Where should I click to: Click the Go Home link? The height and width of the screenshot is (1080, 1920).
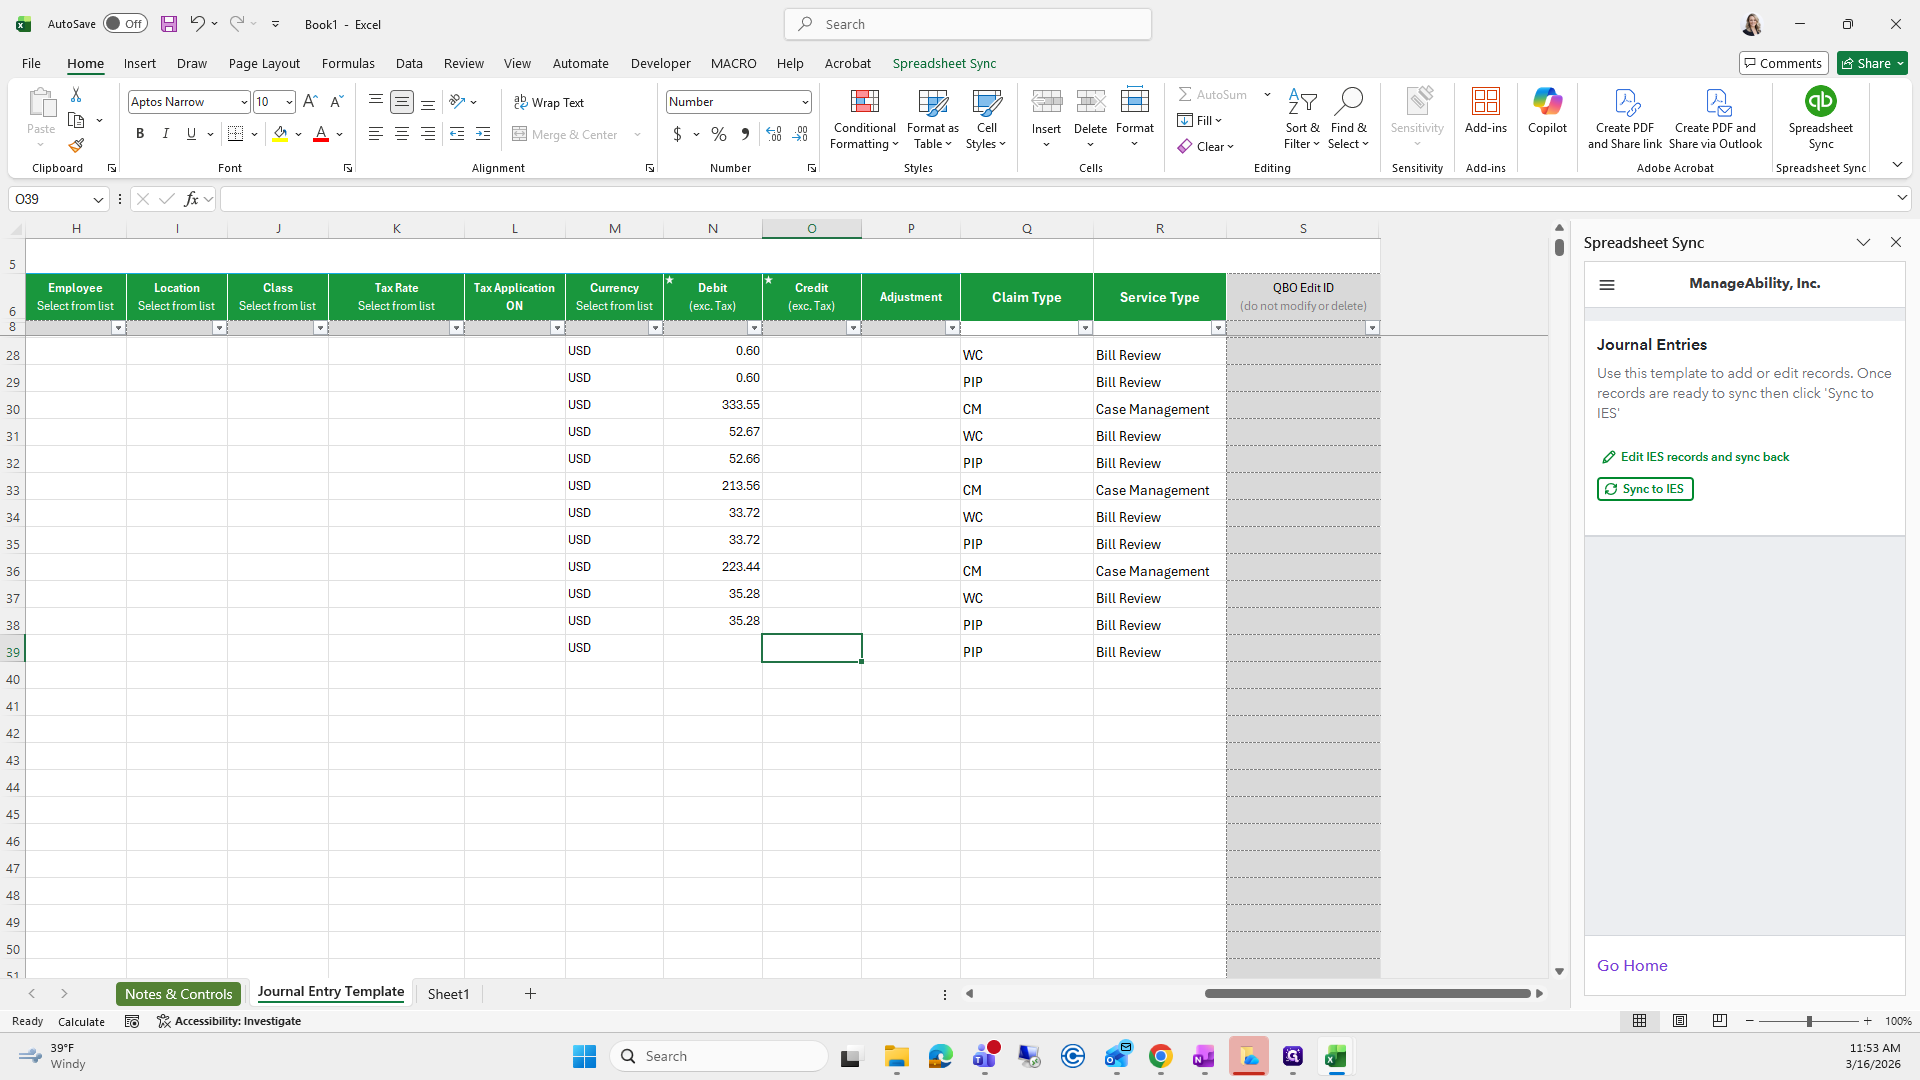pos(1632,966)
